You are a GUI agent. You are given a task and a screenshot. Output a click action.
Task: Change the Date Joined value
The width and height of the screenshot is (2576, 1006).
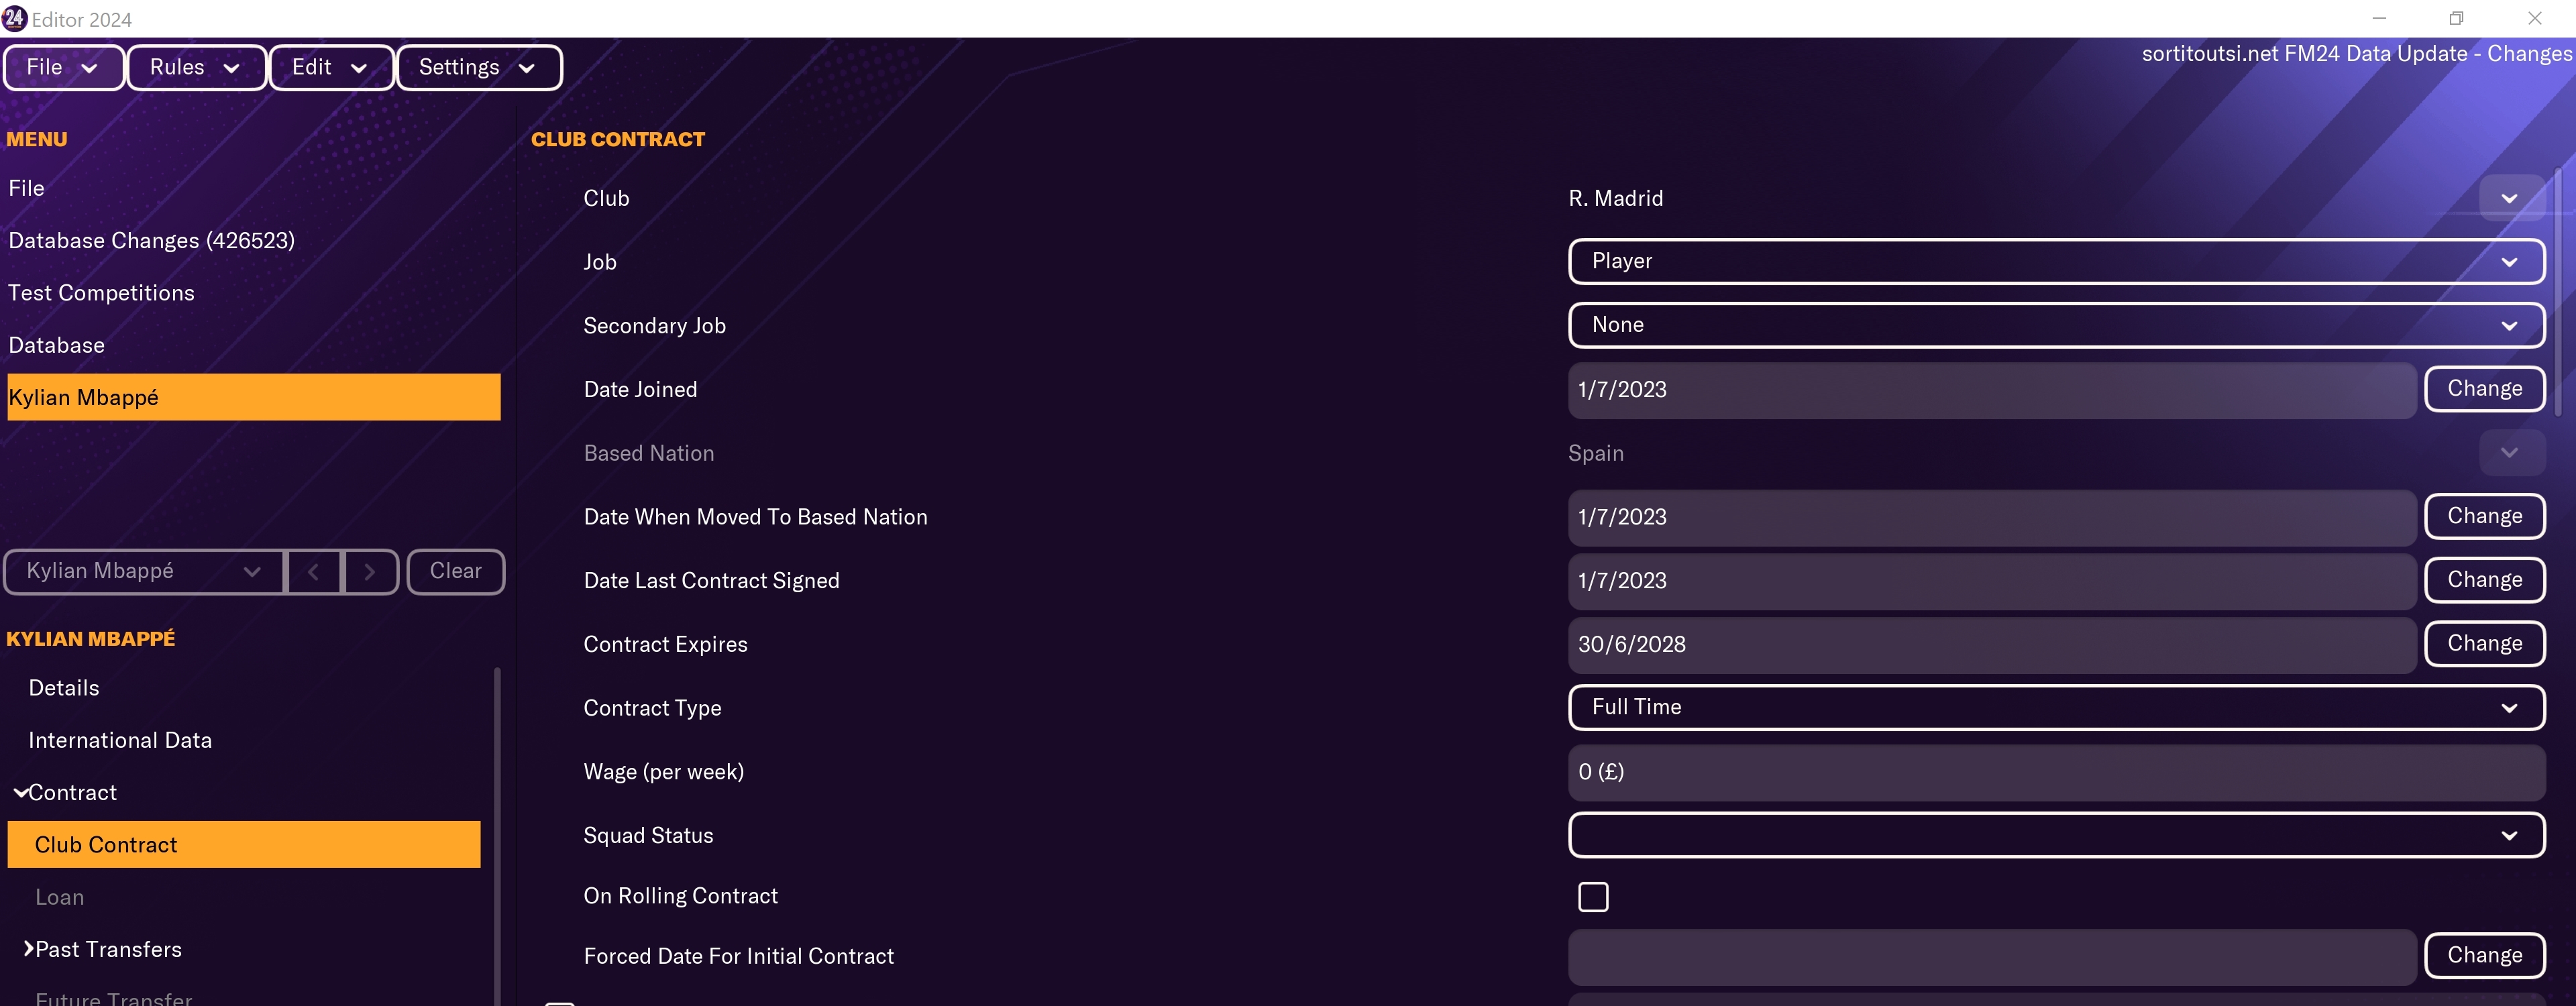pos(2484,389)
